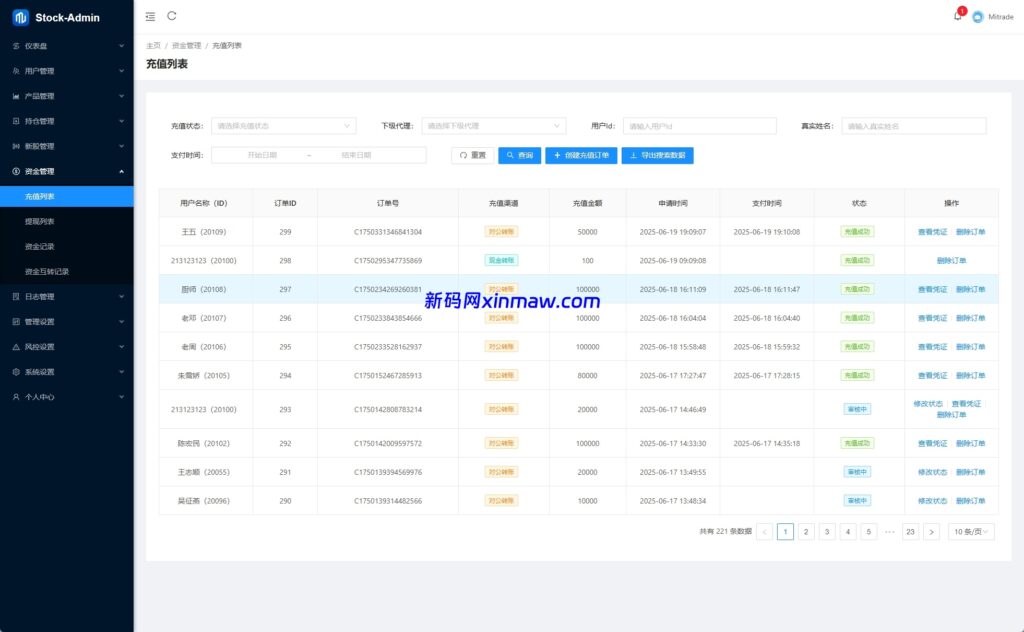The width and height of the screenshot is (1024, 632).
Task: Open the 充值状态 dropdown
Action: [283, 126]
